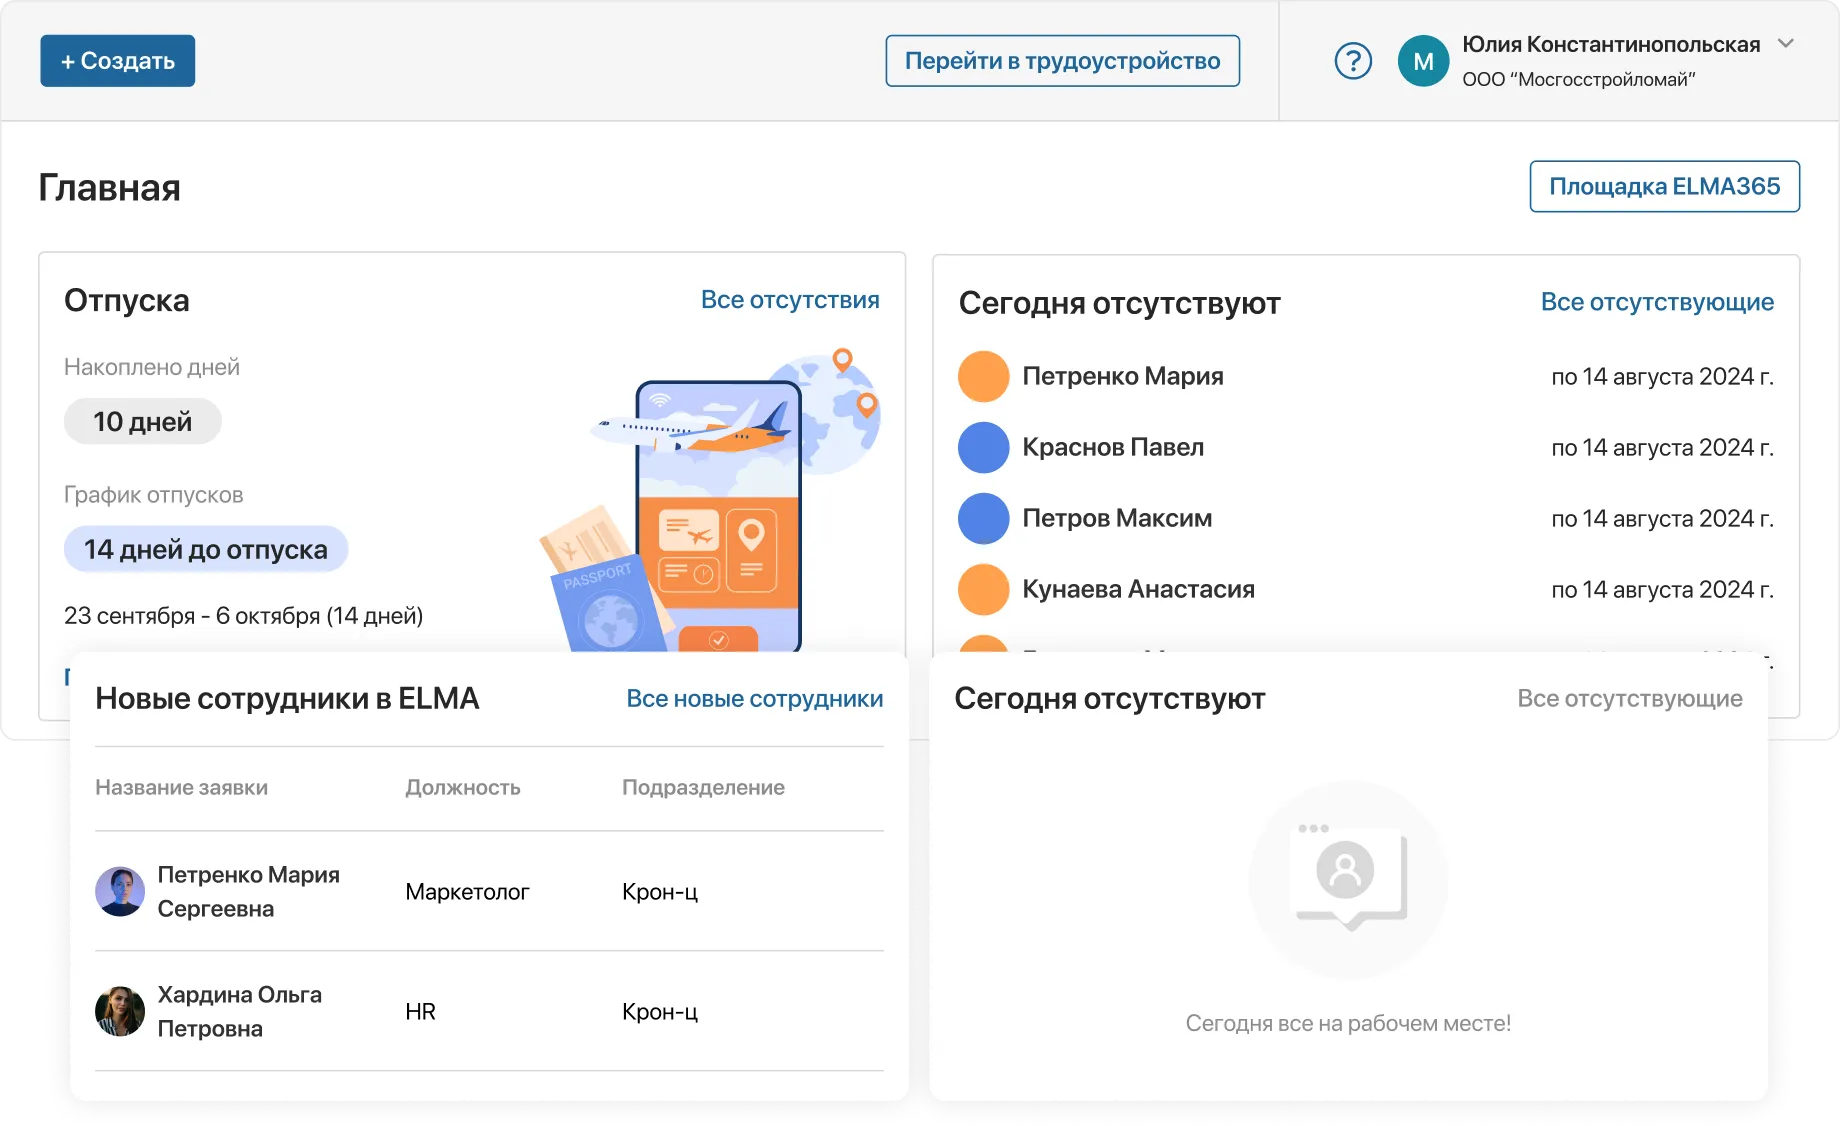This screenshot has width=1840, height=1136.
Task: Click the Подразделение column header
Action: click(703, 788)
